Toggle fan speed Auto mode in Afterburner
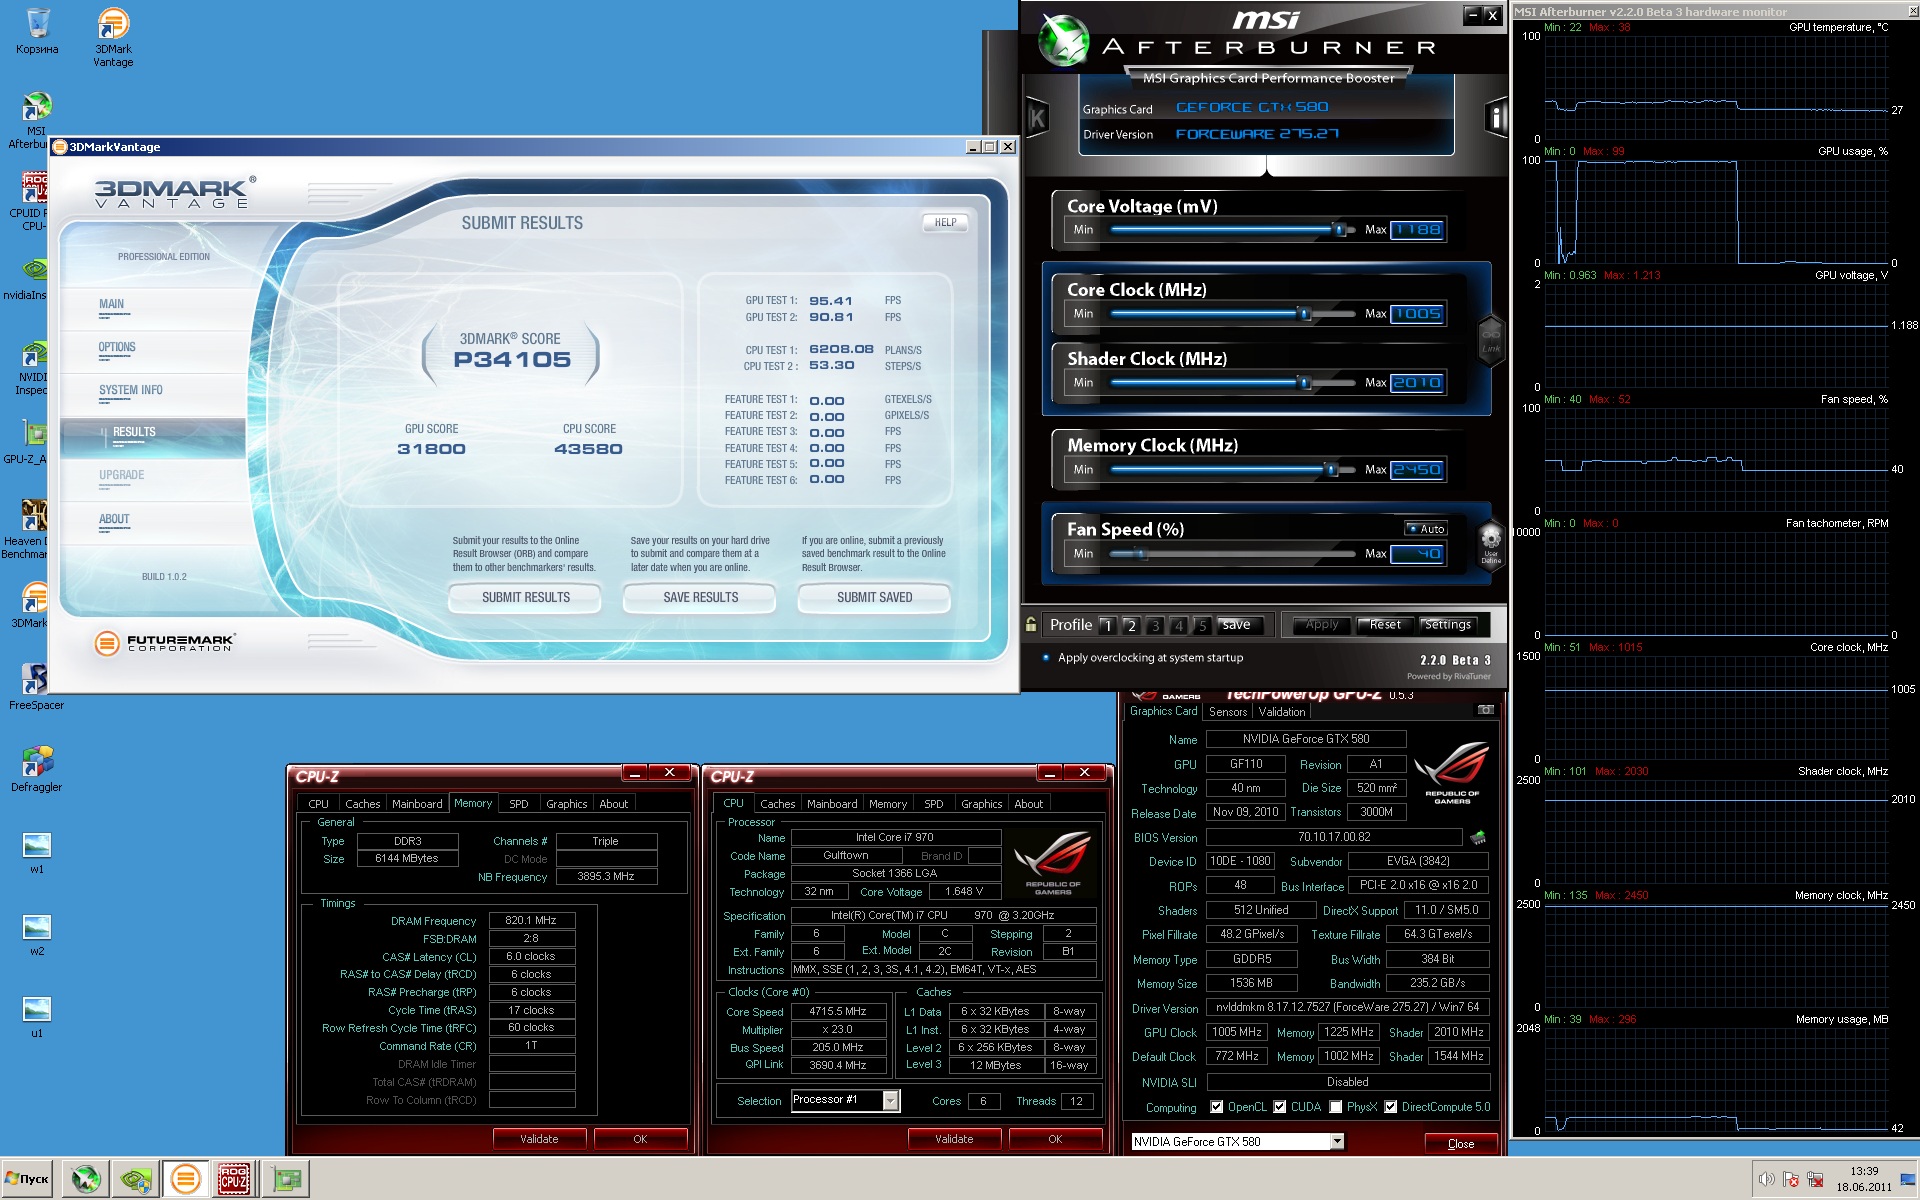Image resolution: width=1920 pixels, height=1200 pixels. (x=1425, y=528)
